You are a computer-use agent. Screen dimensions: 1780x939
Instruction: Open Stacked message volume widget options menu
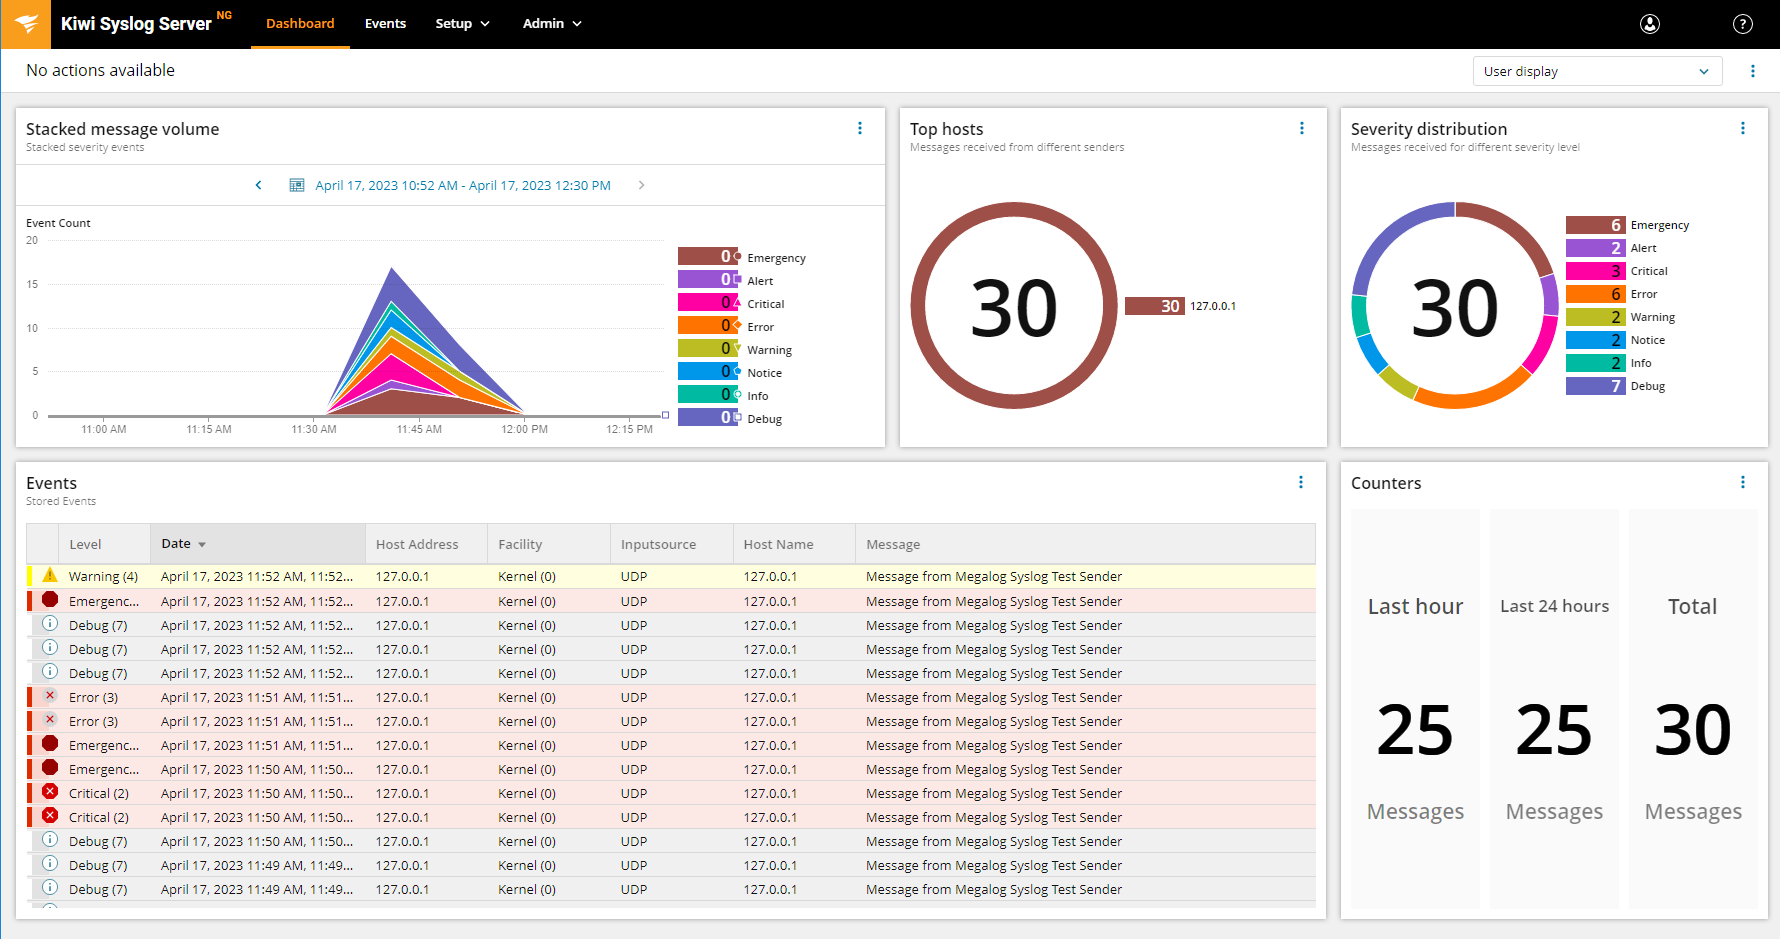tap(860, 128)
